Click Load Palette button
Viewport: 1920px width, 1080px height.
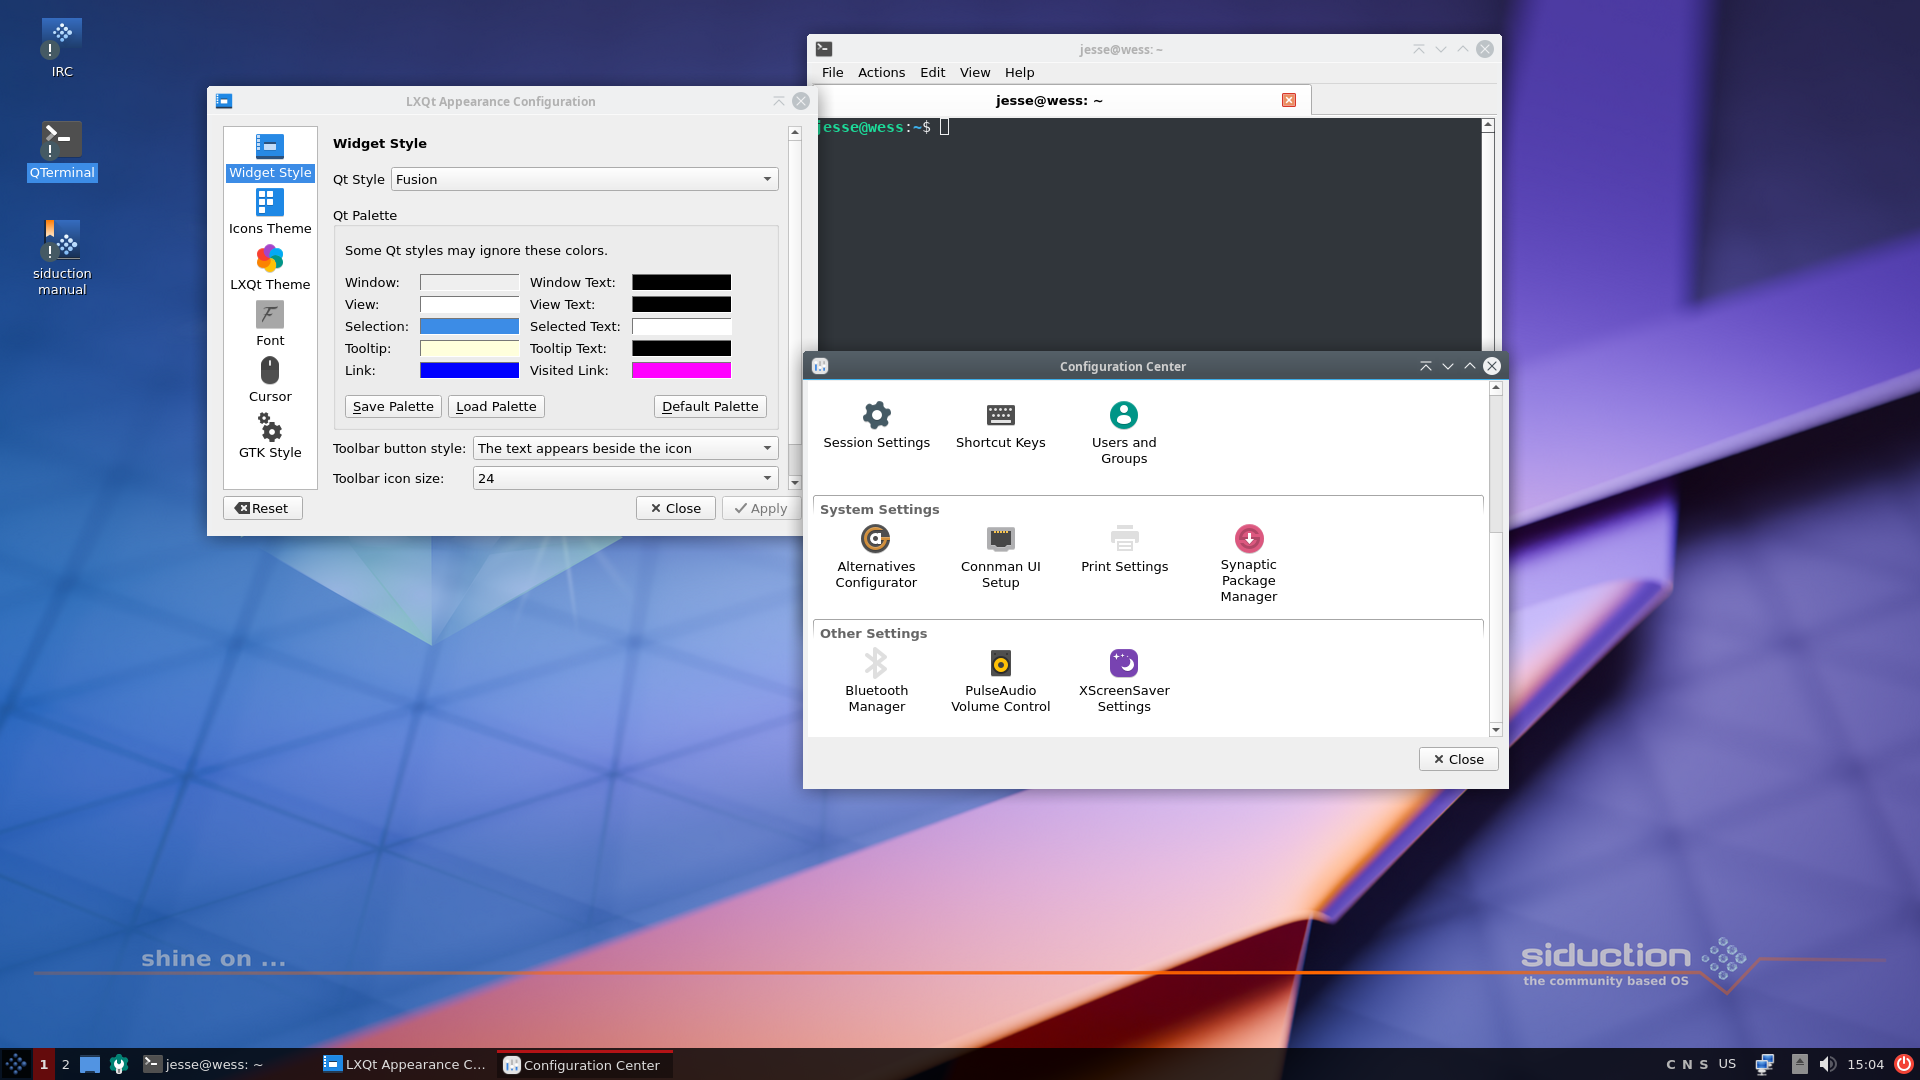pos(496,406)
